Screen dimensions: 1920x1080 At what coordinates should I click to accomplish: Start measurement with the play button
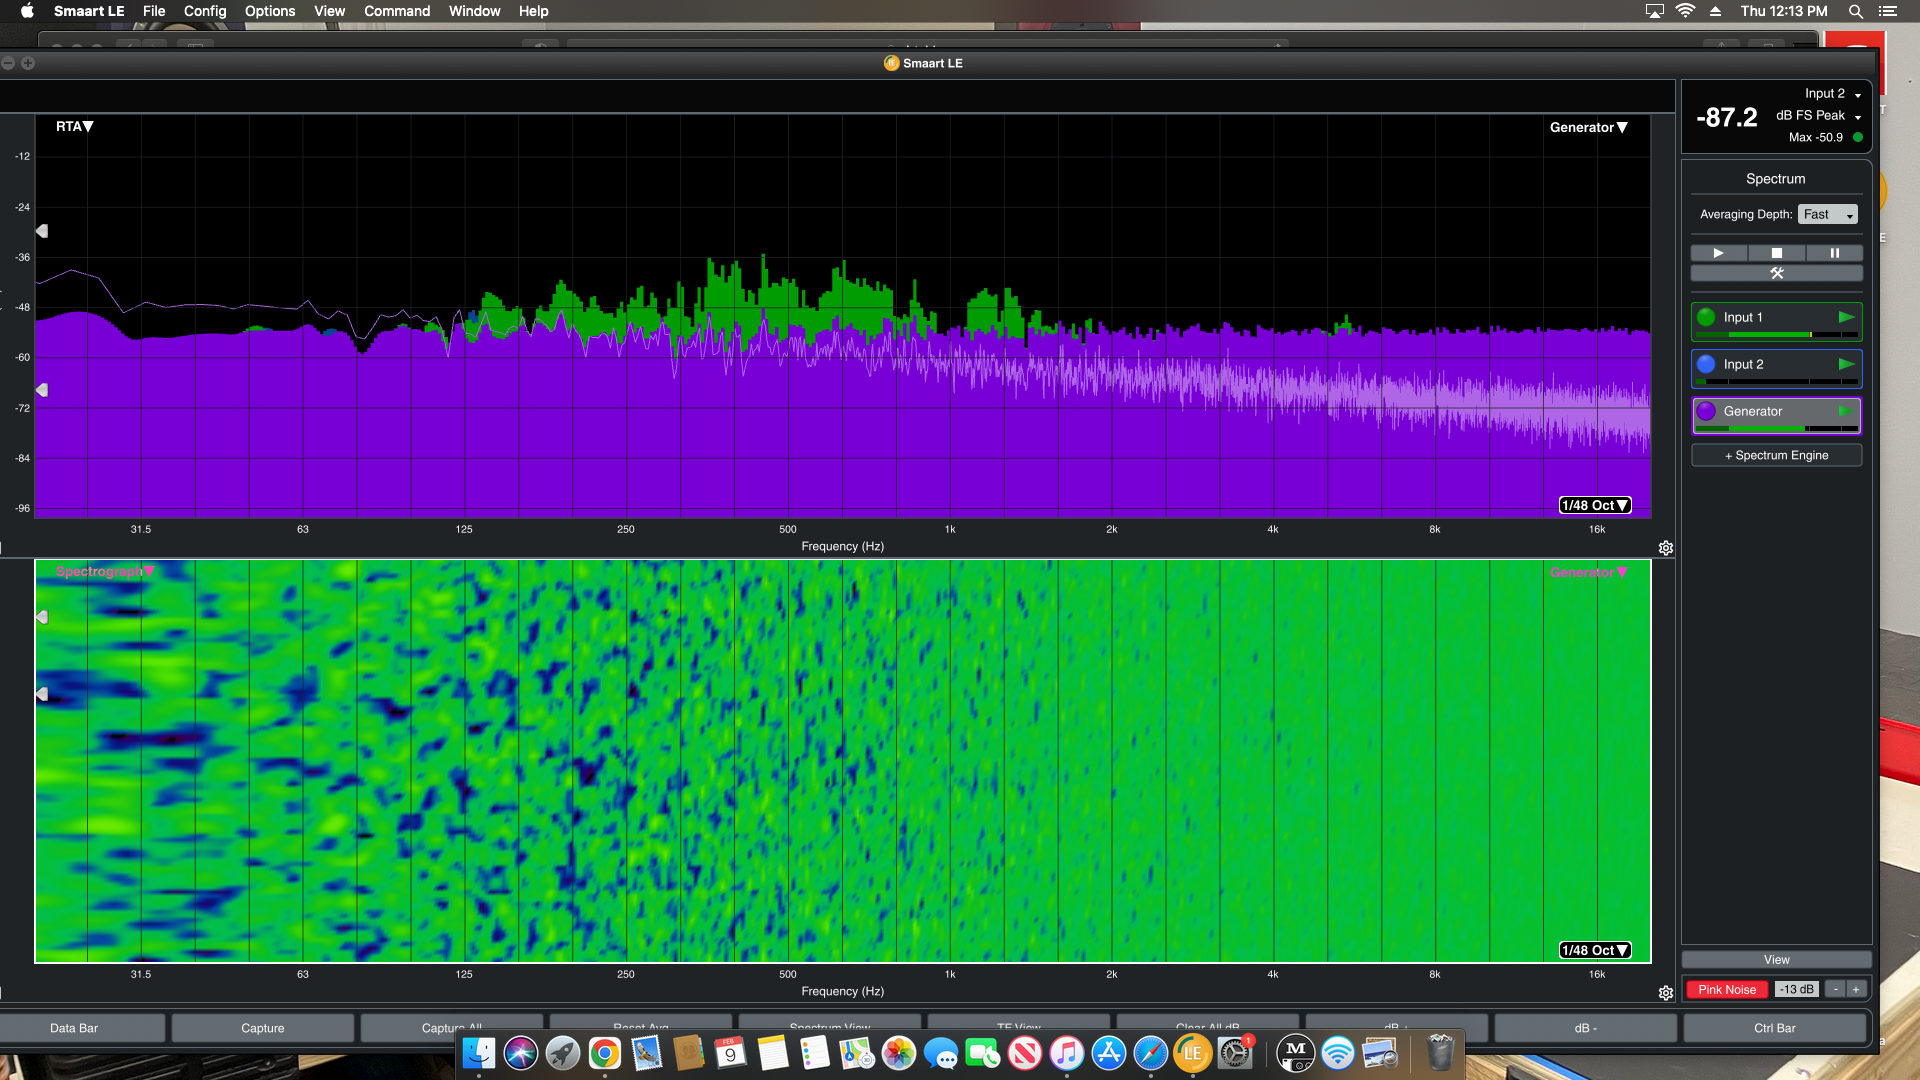click(x=1718, y=253)
